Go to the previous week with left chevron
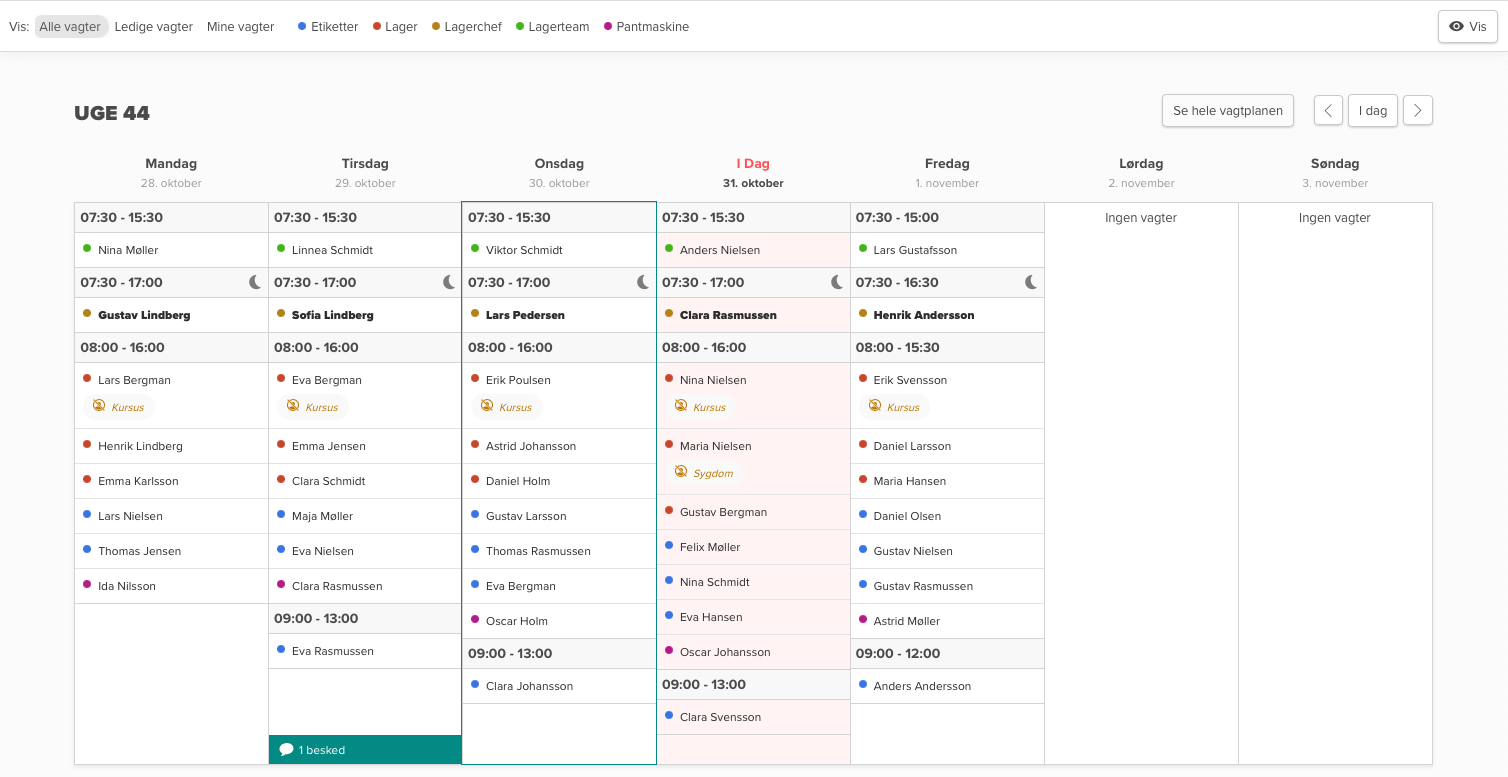1508x777 pixels. pyautogui.click(x=1328, y=111)
